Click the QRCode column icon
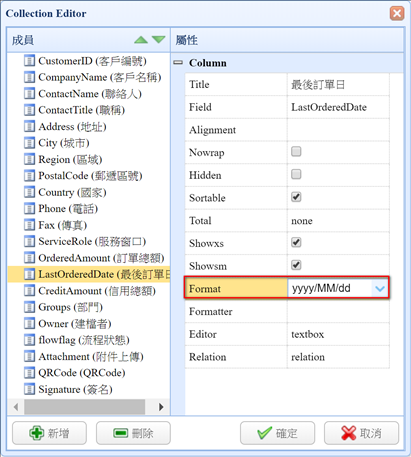The height and width of the screenshot is (457, 411). (x=29, y=372)
